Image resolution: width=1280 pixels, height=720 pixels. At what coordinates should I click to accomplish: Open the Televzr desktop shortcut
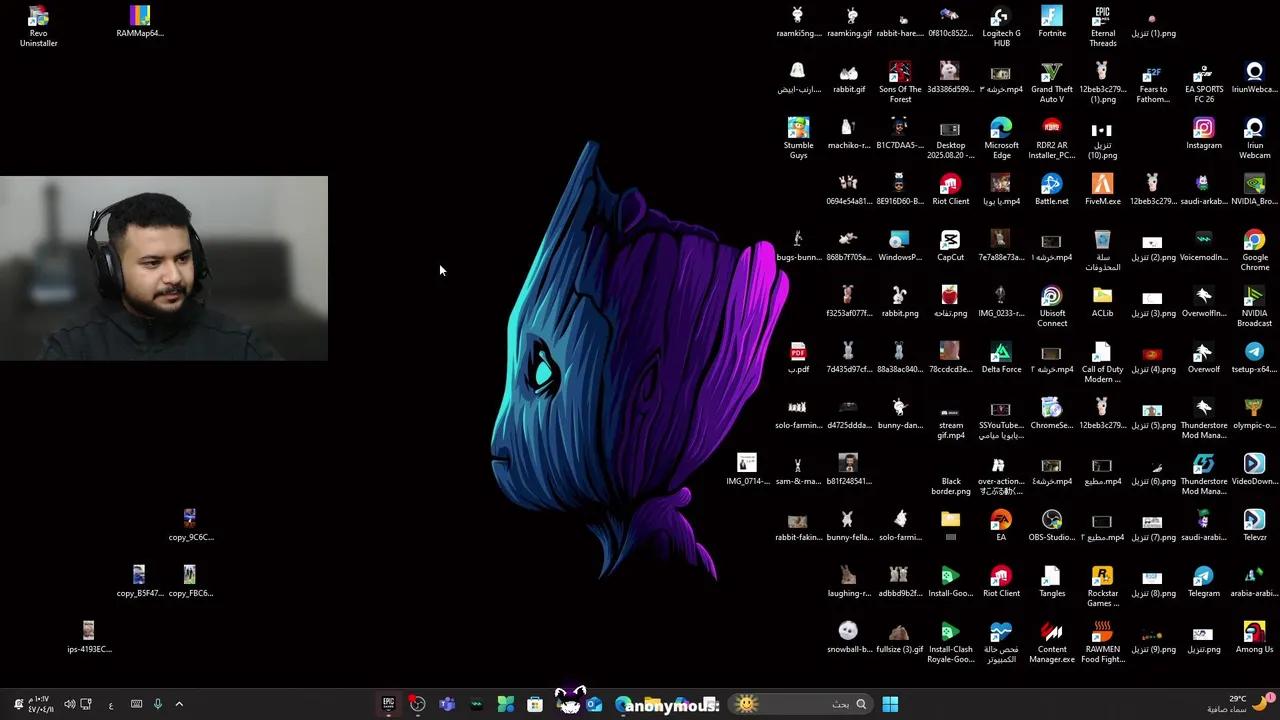coord(1254,526)
